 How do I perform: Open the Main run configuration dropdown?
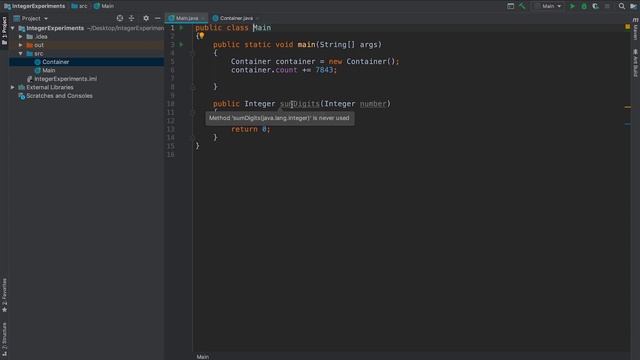pyautogui.click(x=548, y=6)
